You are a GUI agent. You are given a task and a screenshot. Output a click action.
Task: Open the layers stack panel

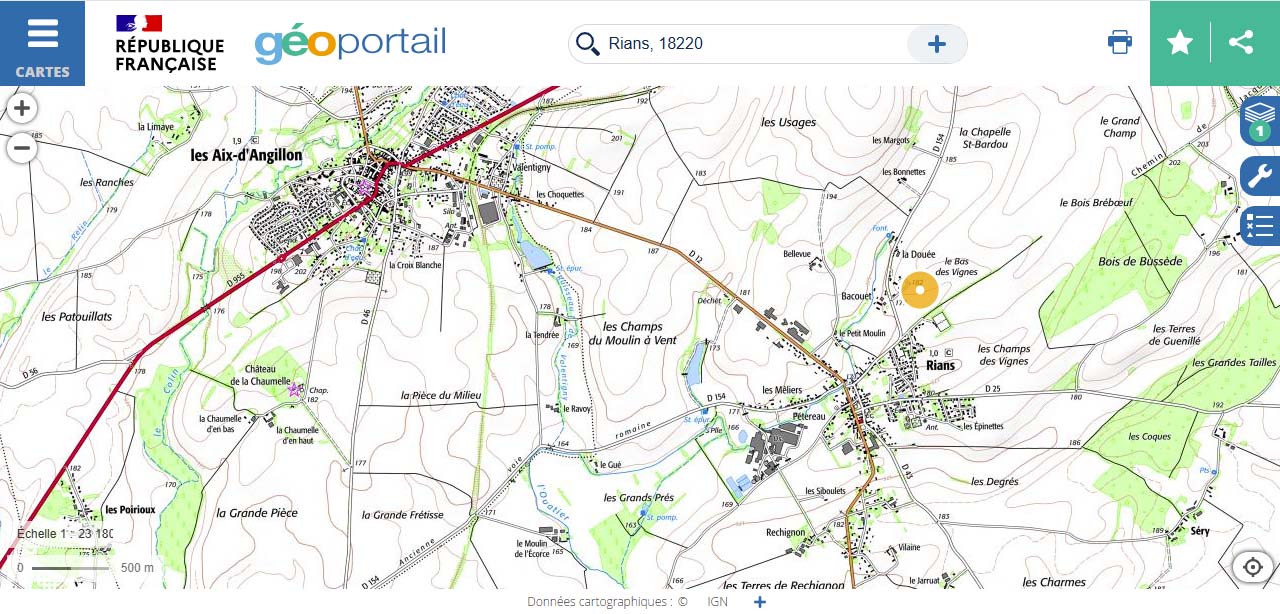click(1260, 121)
